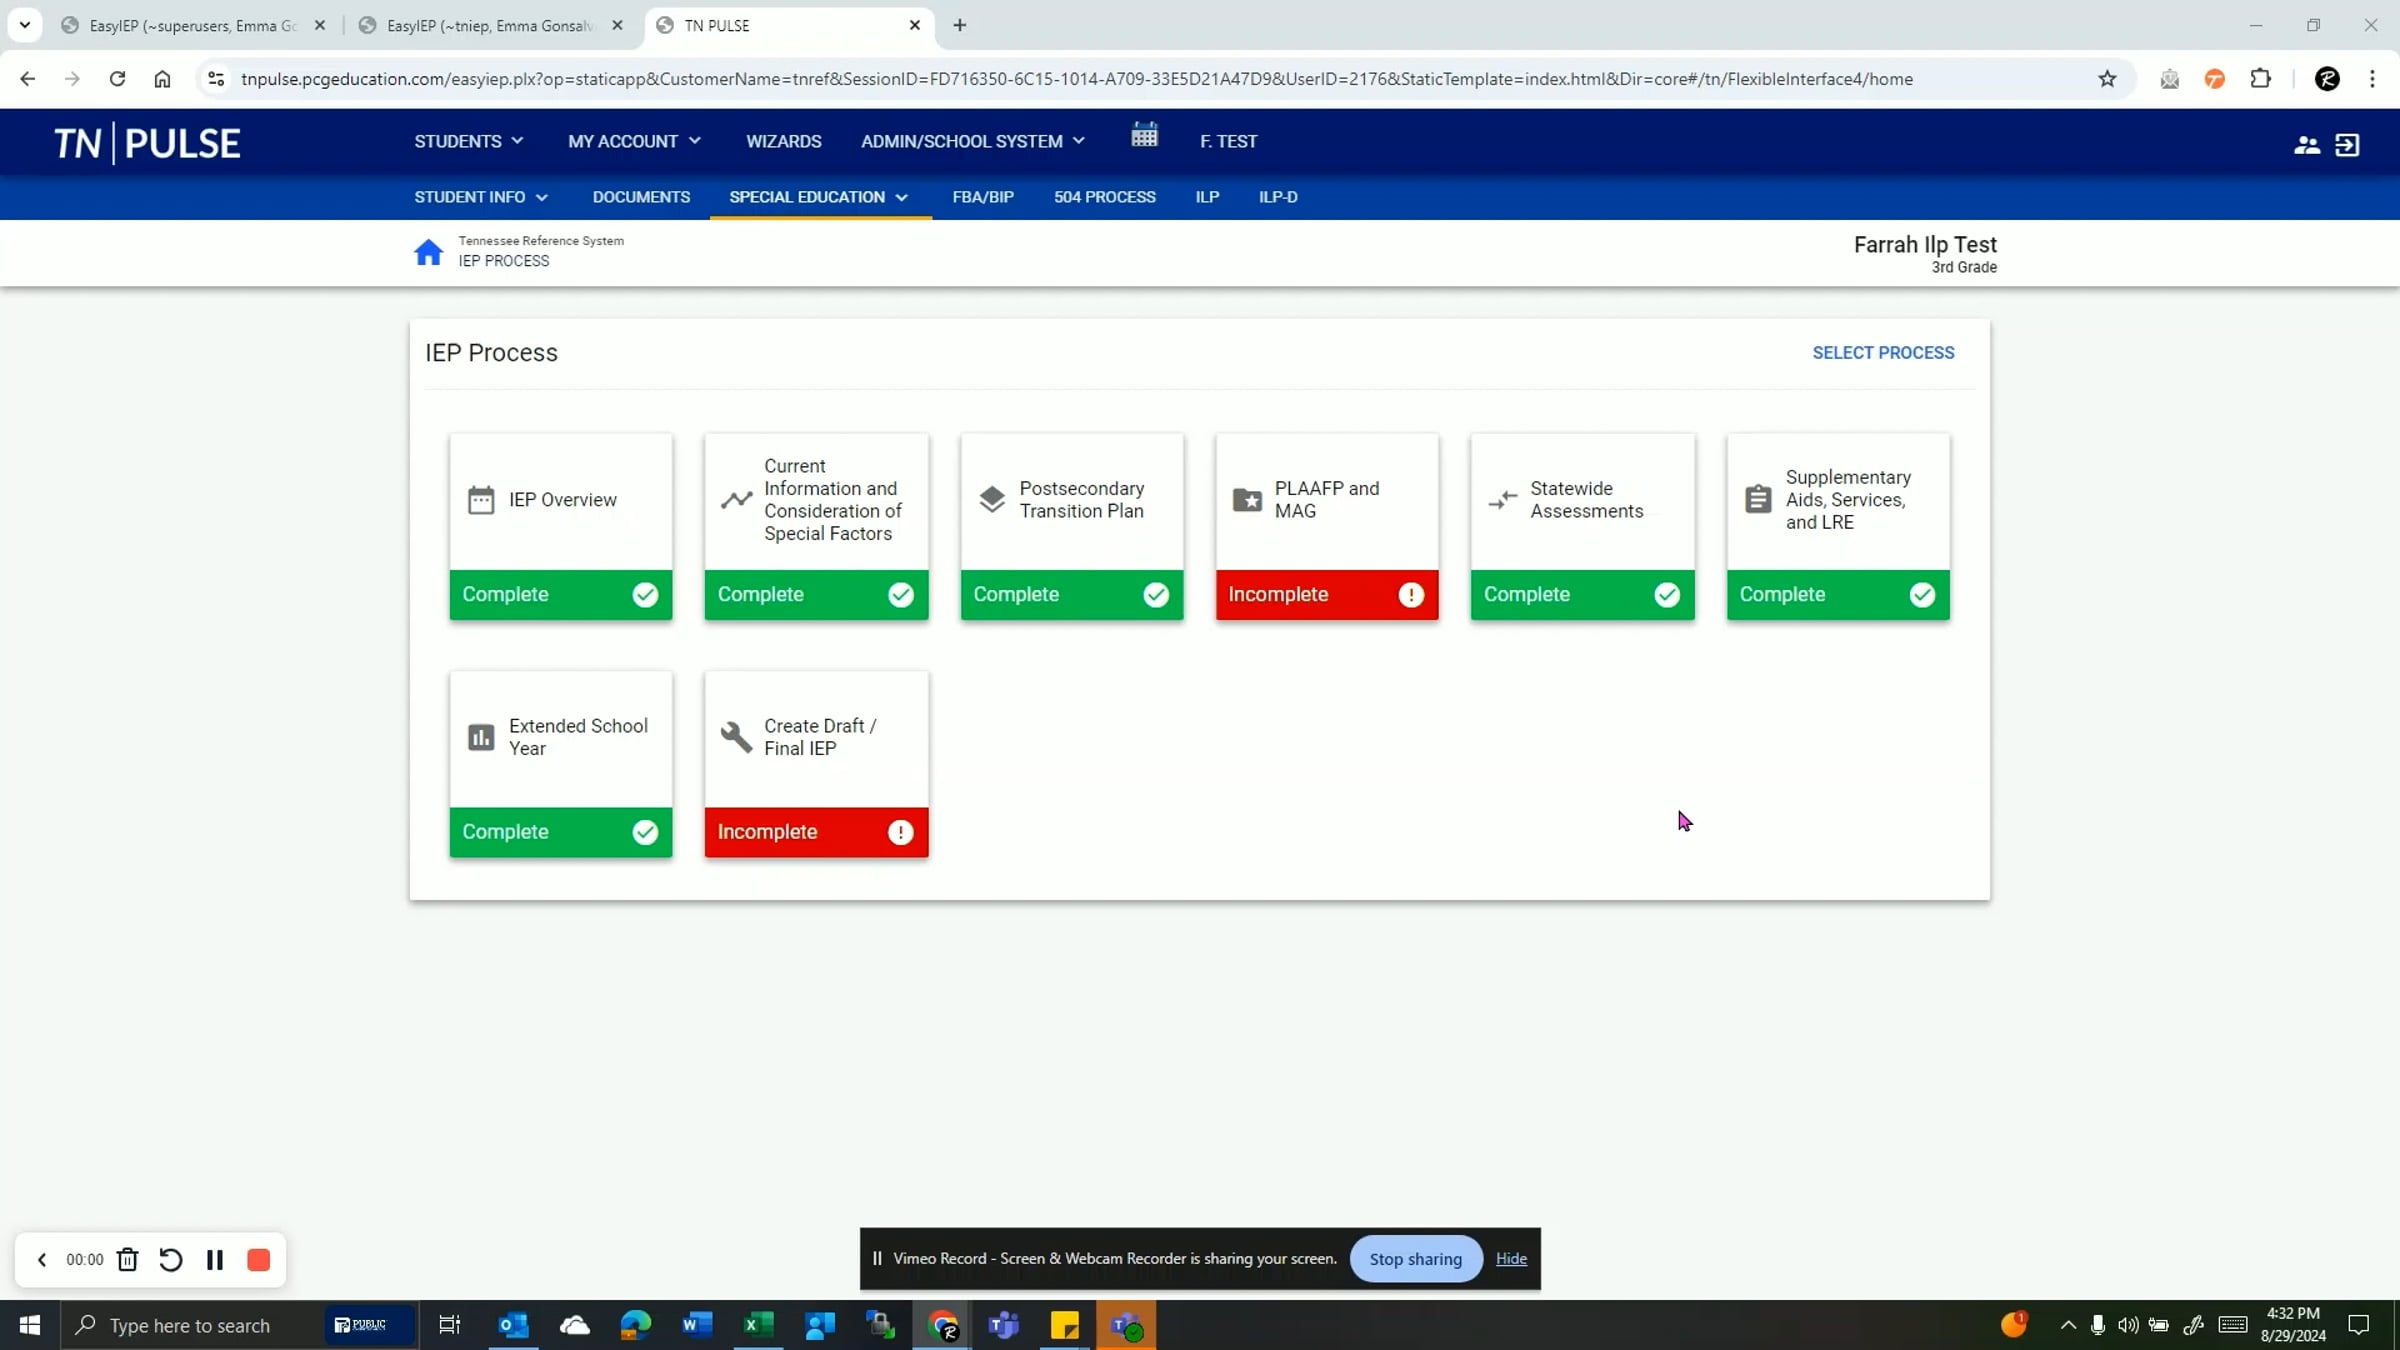Image resolution: width=2400 pixels, height=1350 pixels.
Task: Open the DOCUMENTS menu item
Action: click(640, 197)
